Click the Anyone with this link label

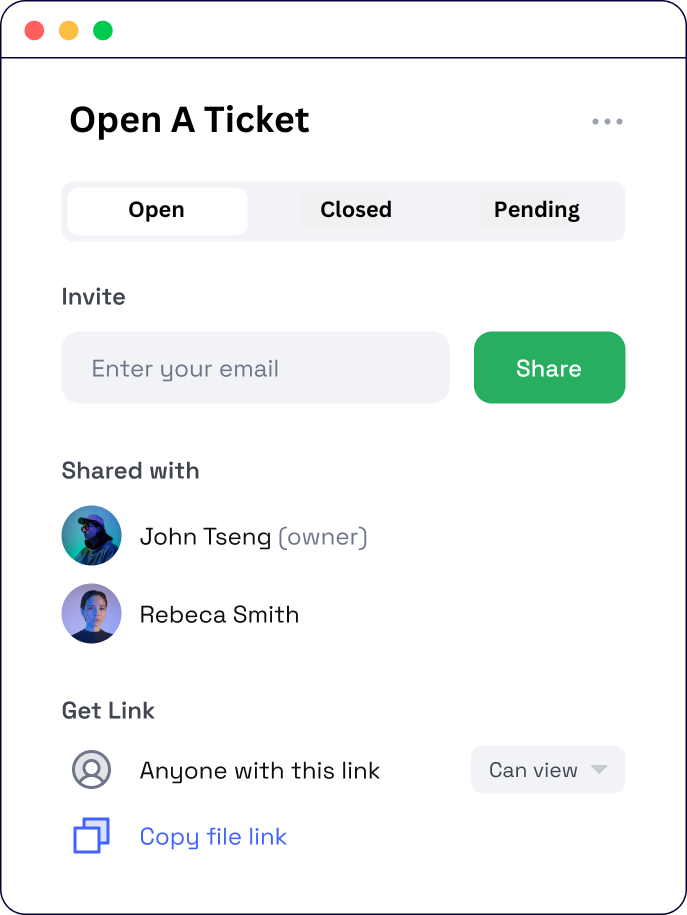tap(260, 771)
